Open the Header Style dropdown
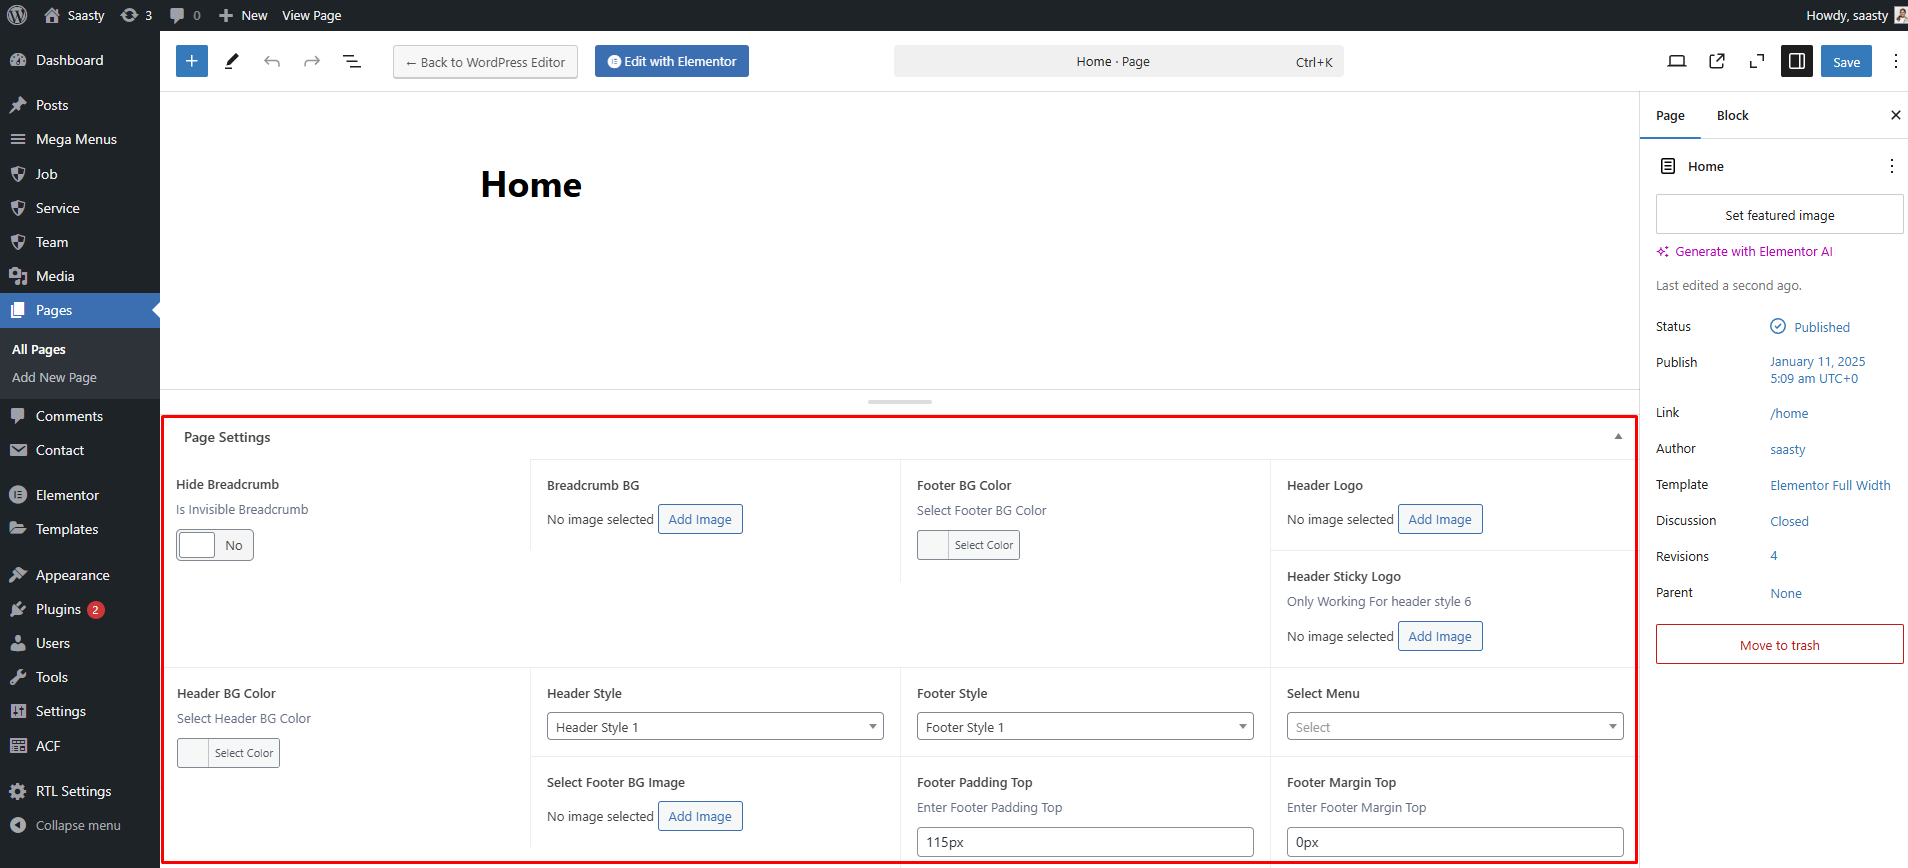Viewport: 1908px width, 868px height. 715,727
